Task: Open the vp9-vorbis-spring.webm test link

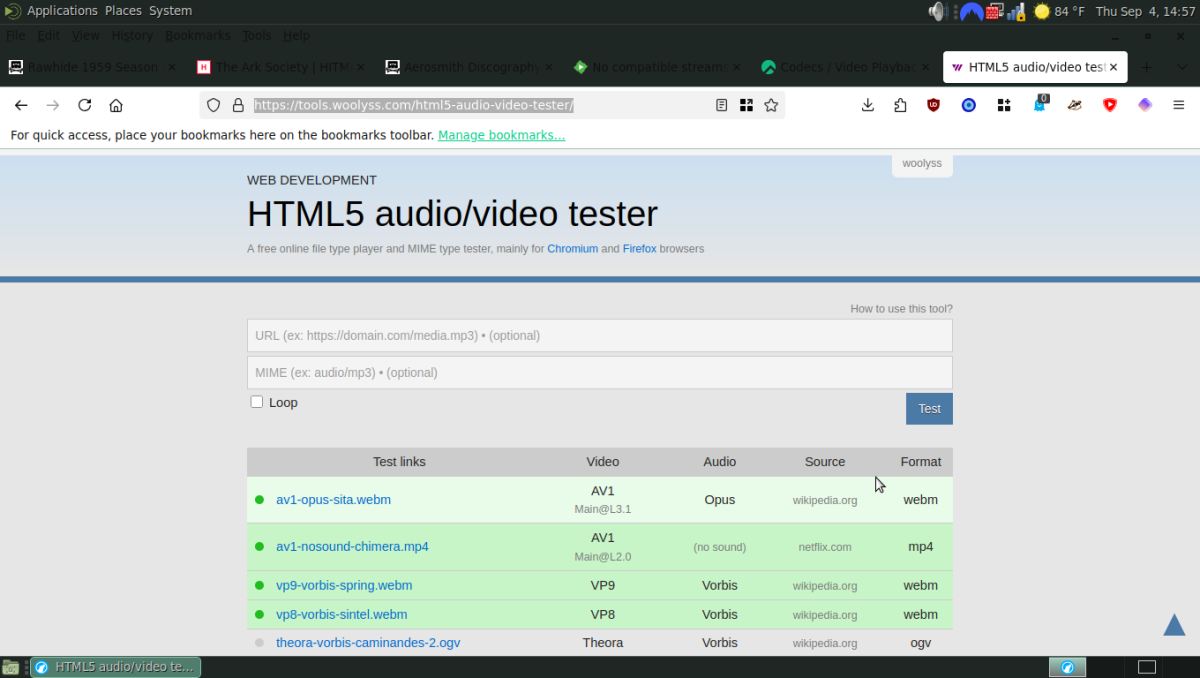Action: (344, 585)
